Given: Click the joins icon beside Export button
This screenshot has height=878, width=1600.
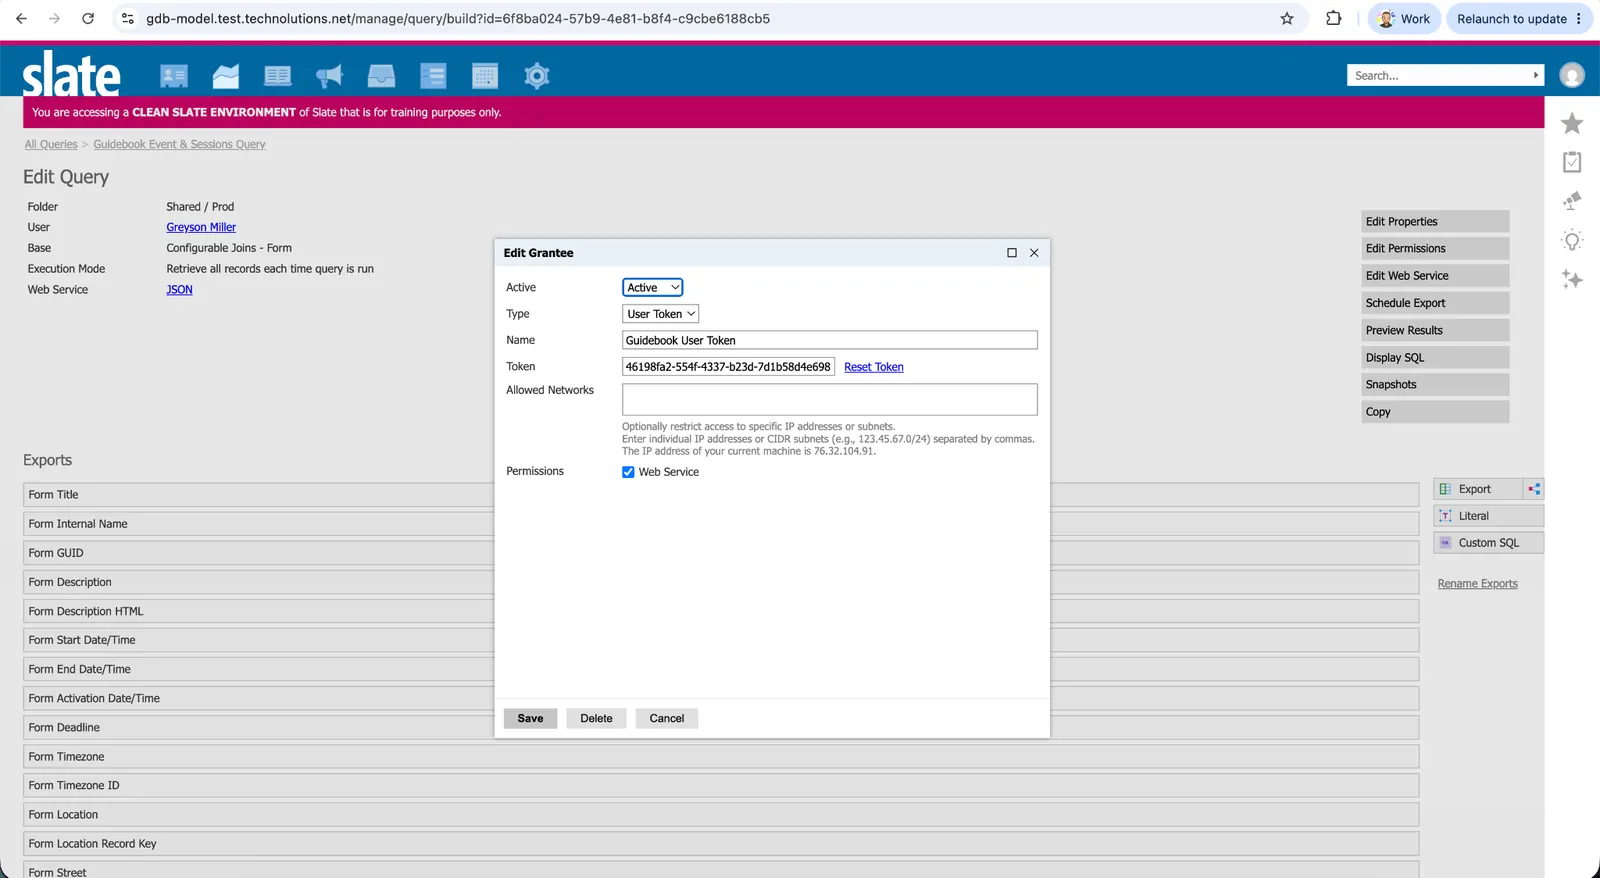Looking at the screenshot, I should 1534,489.
